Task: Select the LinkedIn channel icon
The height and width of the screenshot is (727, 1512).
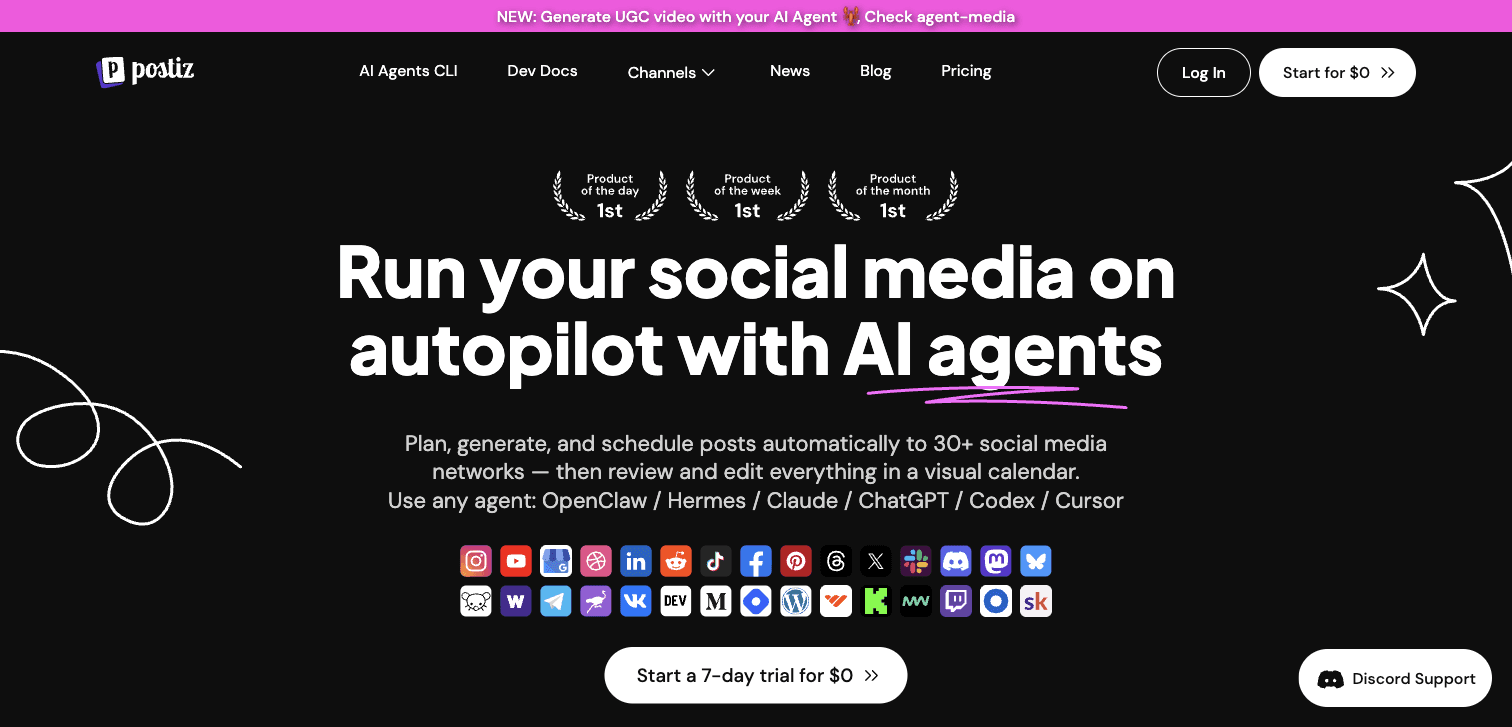Action: (x=636, y=561)
